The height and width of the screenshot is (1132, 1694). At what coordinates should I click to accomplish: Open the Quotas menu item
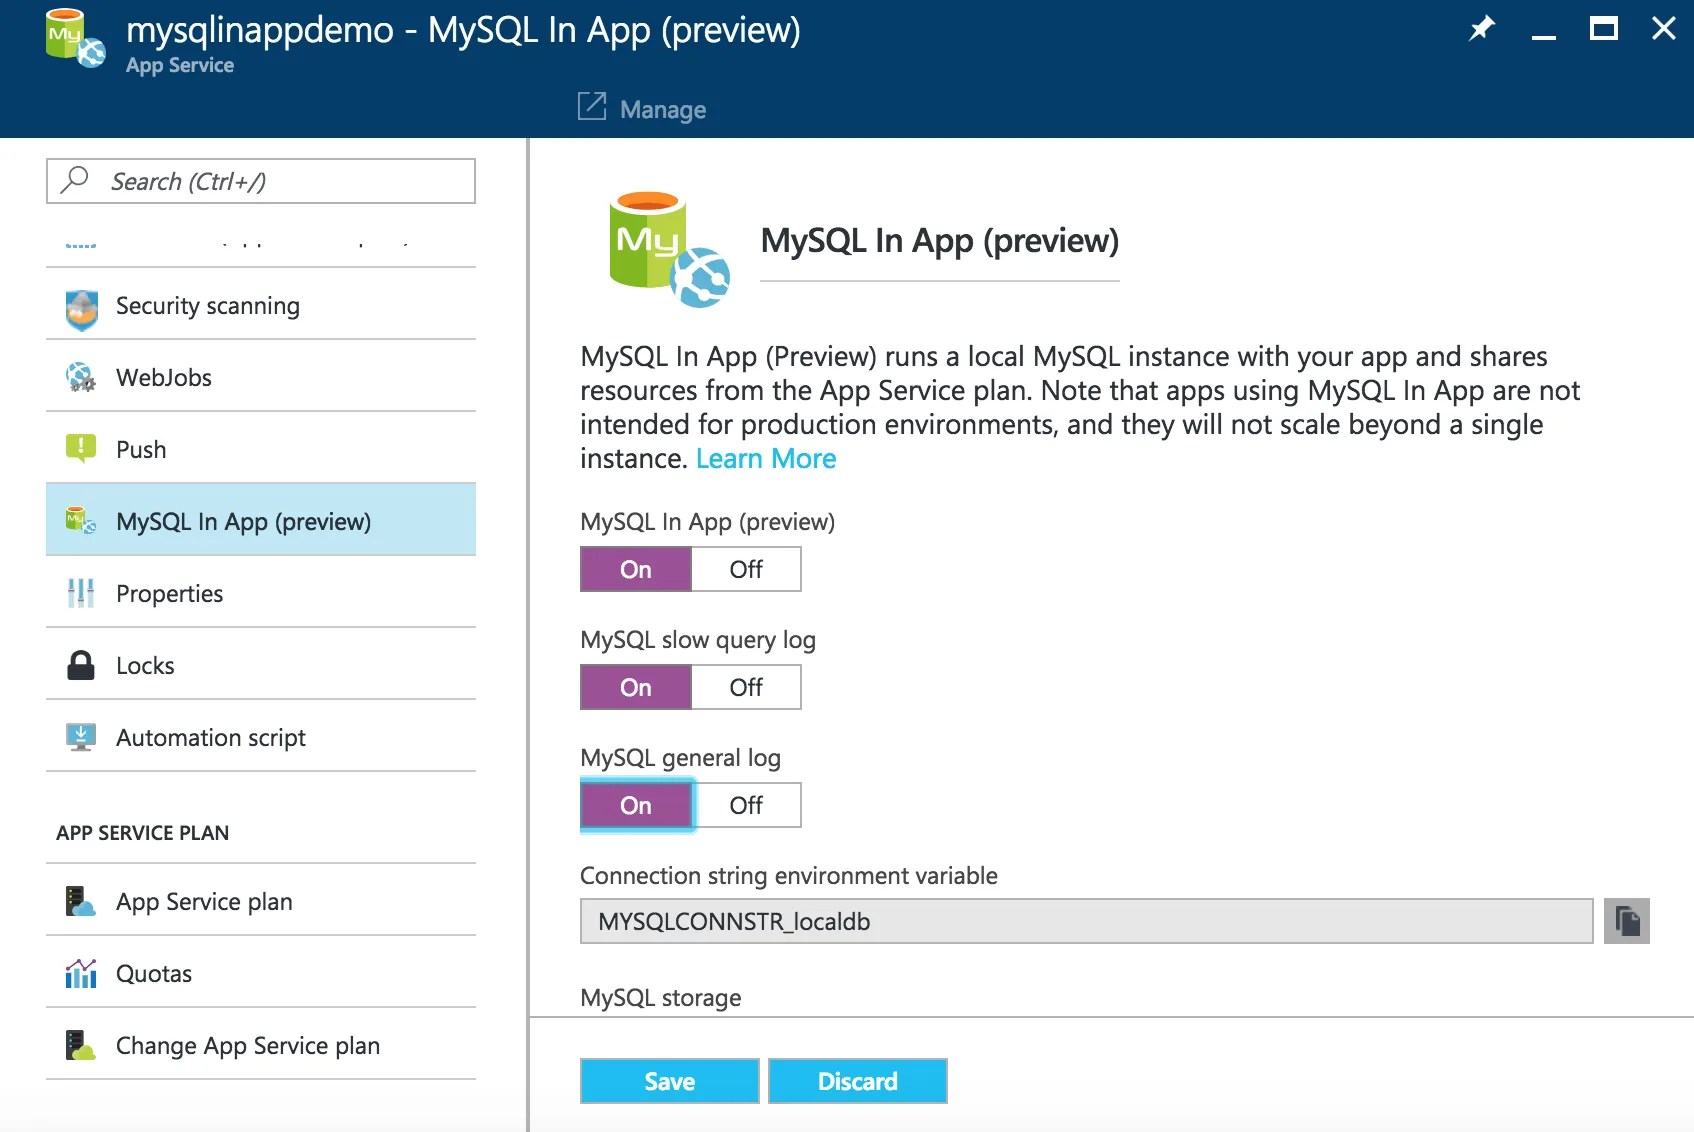tap(261, 973)
